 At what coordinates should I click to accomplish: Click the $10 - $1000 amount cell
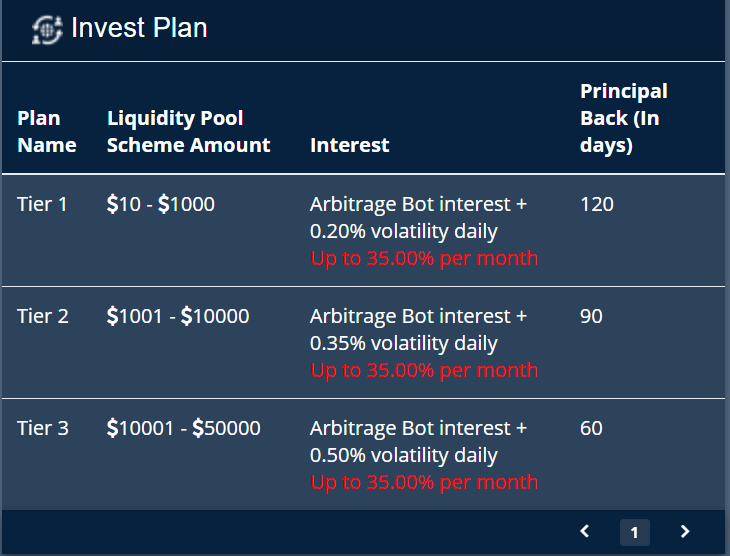(161, 204)
